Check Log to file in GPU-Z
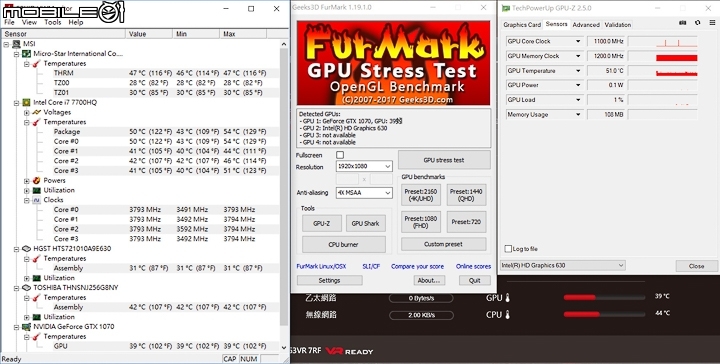The height and width of the screenshot is (364, 720). (508, 249)
